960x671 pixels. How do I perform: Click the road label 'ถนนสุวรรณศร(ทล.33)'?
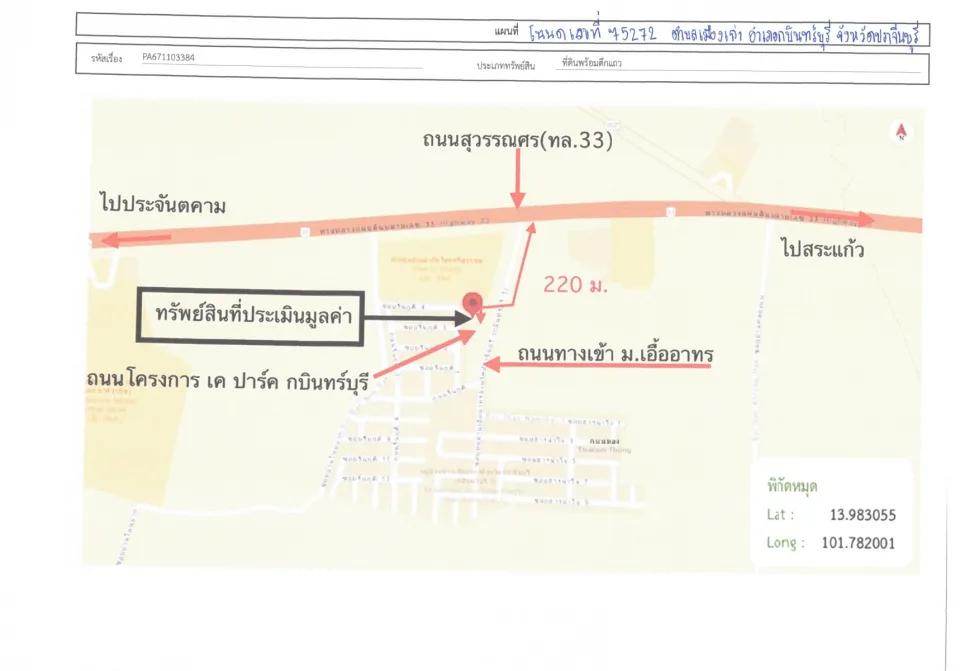point(517,140)
